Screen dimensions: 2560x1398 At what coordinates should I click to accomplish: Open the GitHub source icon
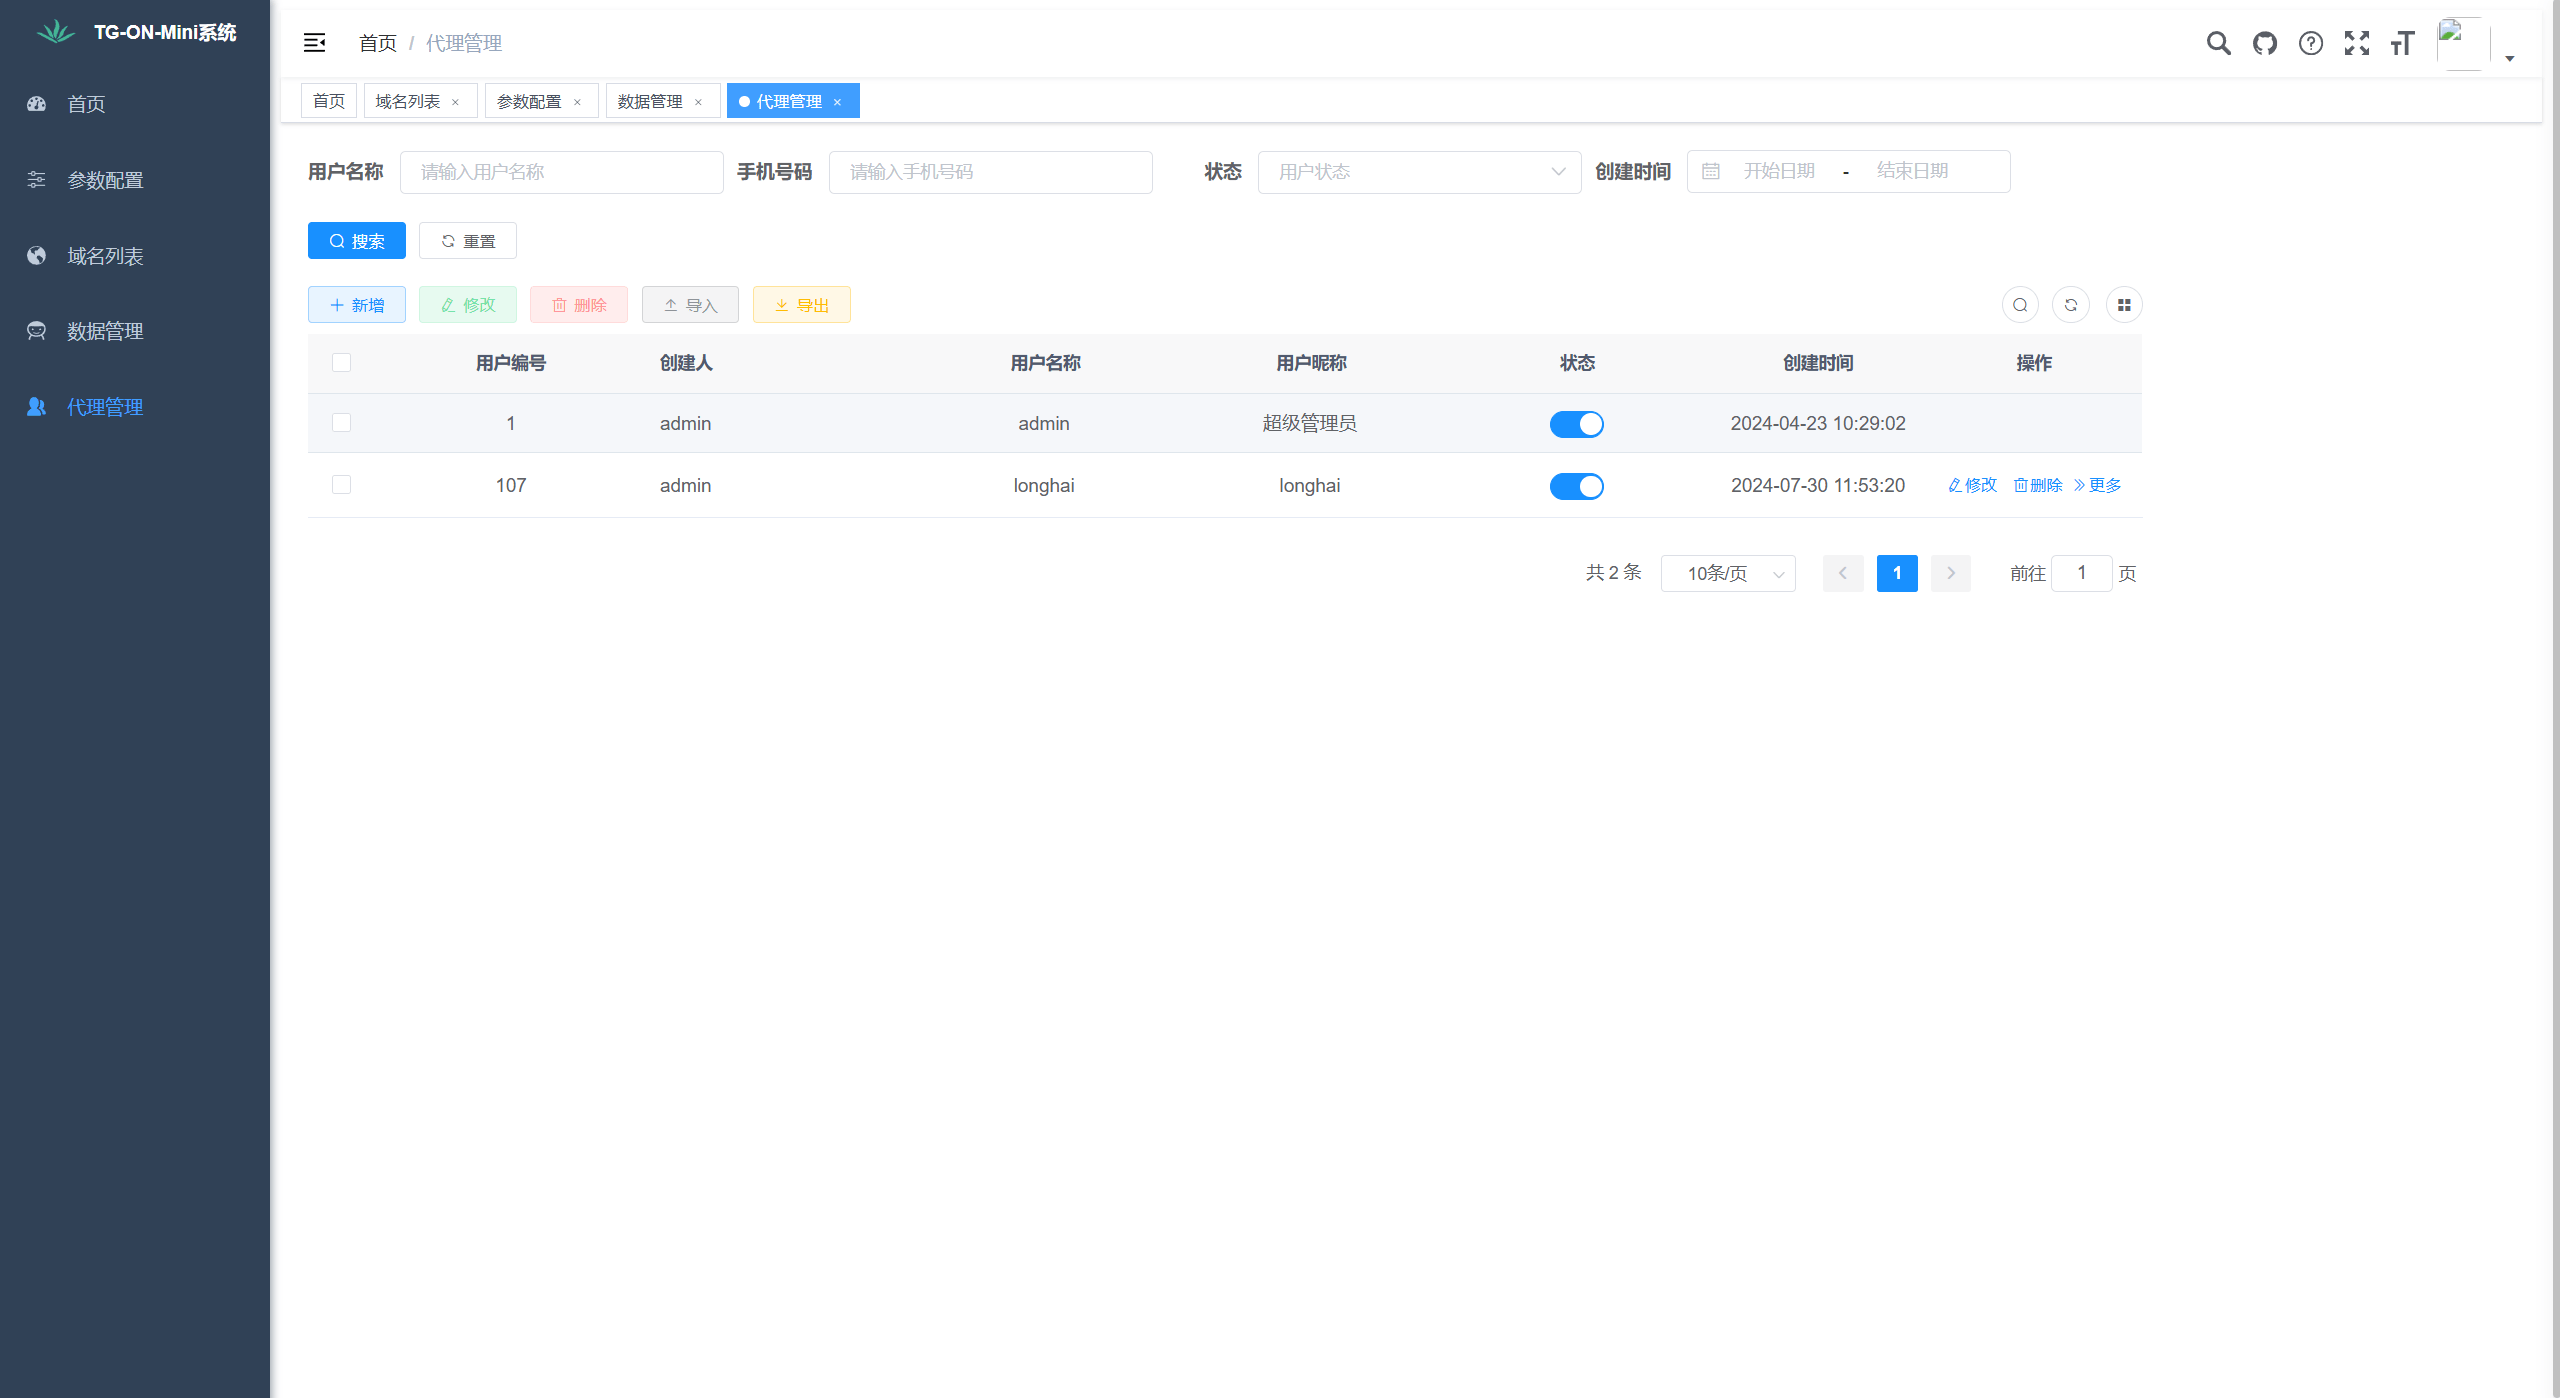(2264, 43)
